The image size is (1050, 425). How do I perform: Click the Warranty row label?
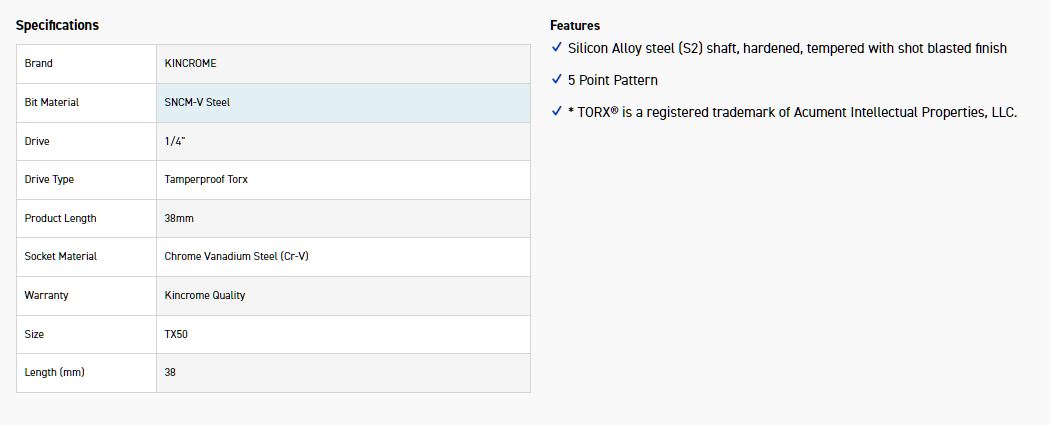(47, 296)
